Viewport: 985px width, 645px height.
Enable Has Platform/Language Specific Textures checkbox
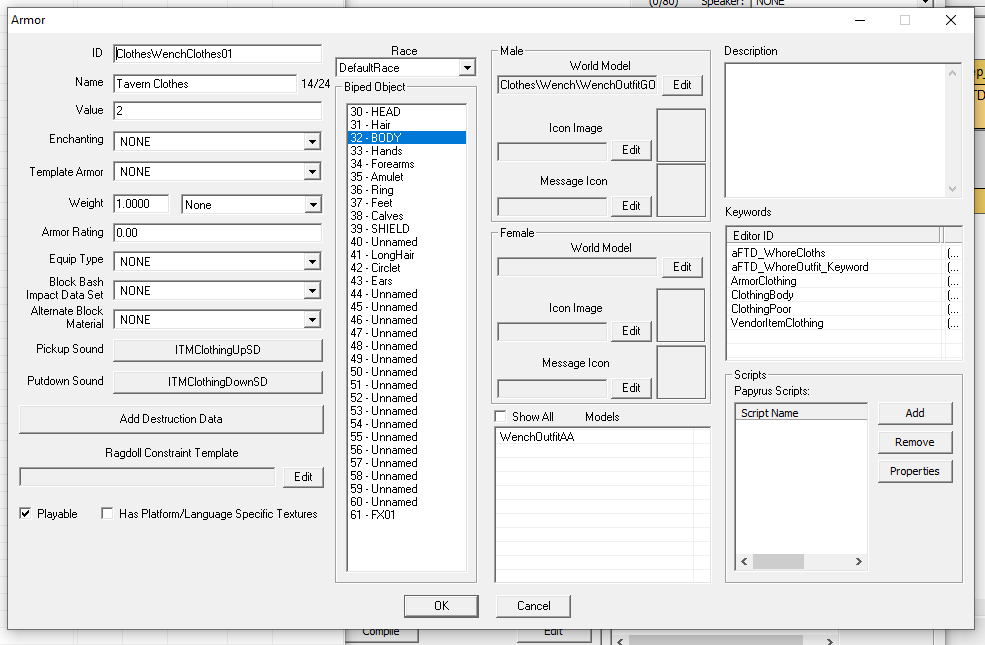point(107,514)
